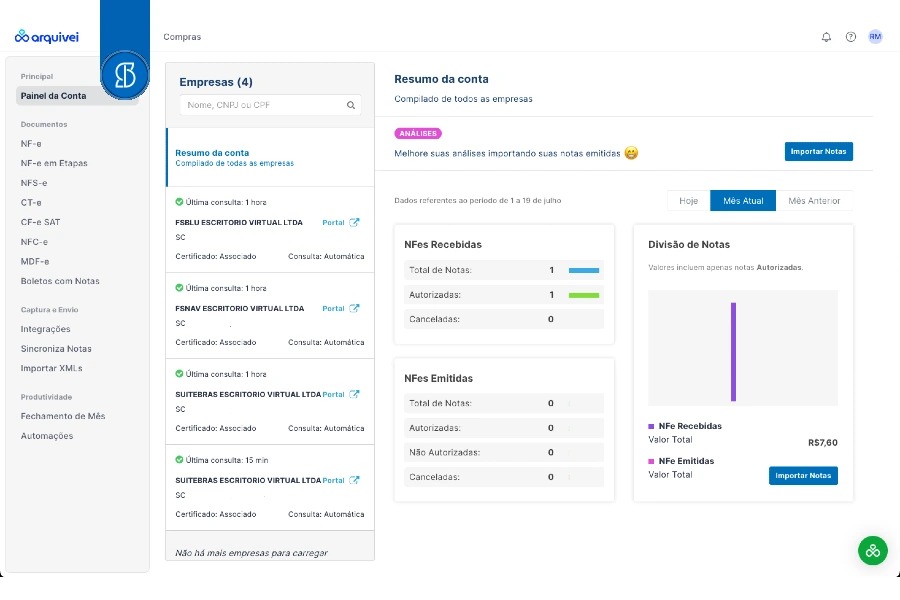Click Importar Notas in the Análises banner
Screen dimensions: 900x600
point(818,152)
